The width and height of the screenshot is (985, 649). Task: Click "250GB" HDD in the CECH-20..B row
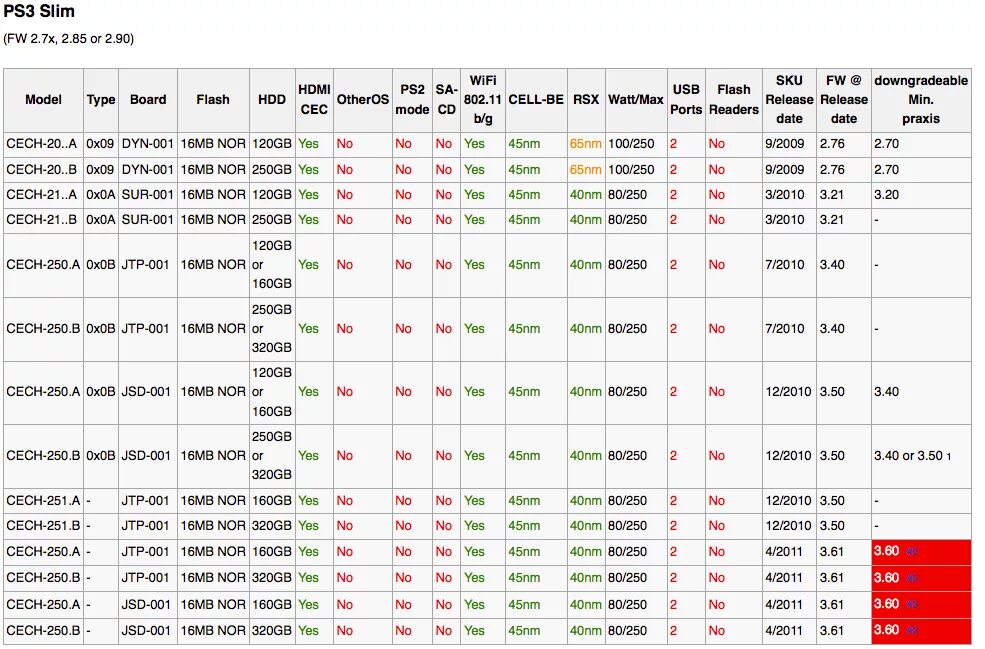coord(272,170)
